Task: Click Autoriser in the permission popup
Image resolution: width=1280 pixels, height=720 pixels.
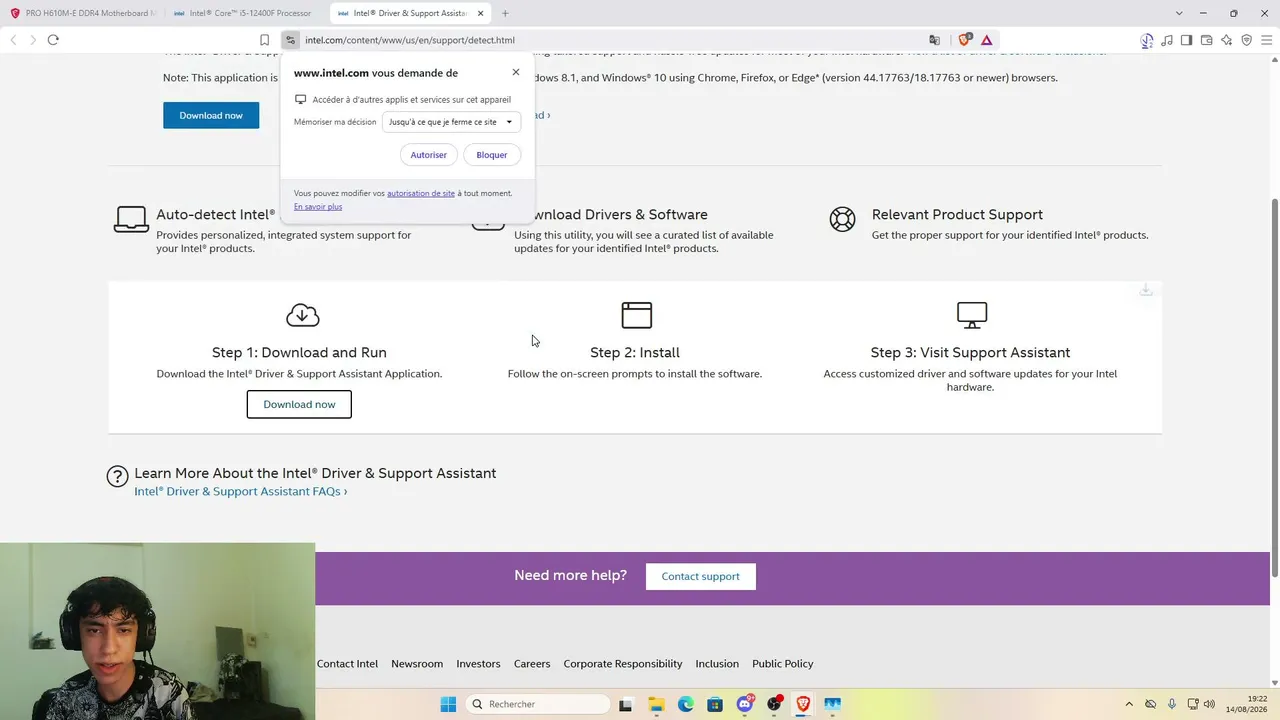Action: [429, 155]
